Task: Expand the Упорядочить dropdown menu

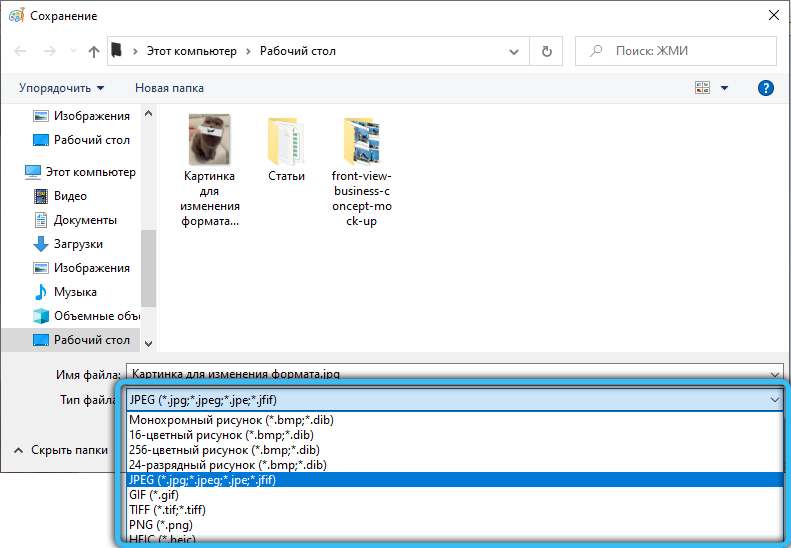Action: (61, 88)
